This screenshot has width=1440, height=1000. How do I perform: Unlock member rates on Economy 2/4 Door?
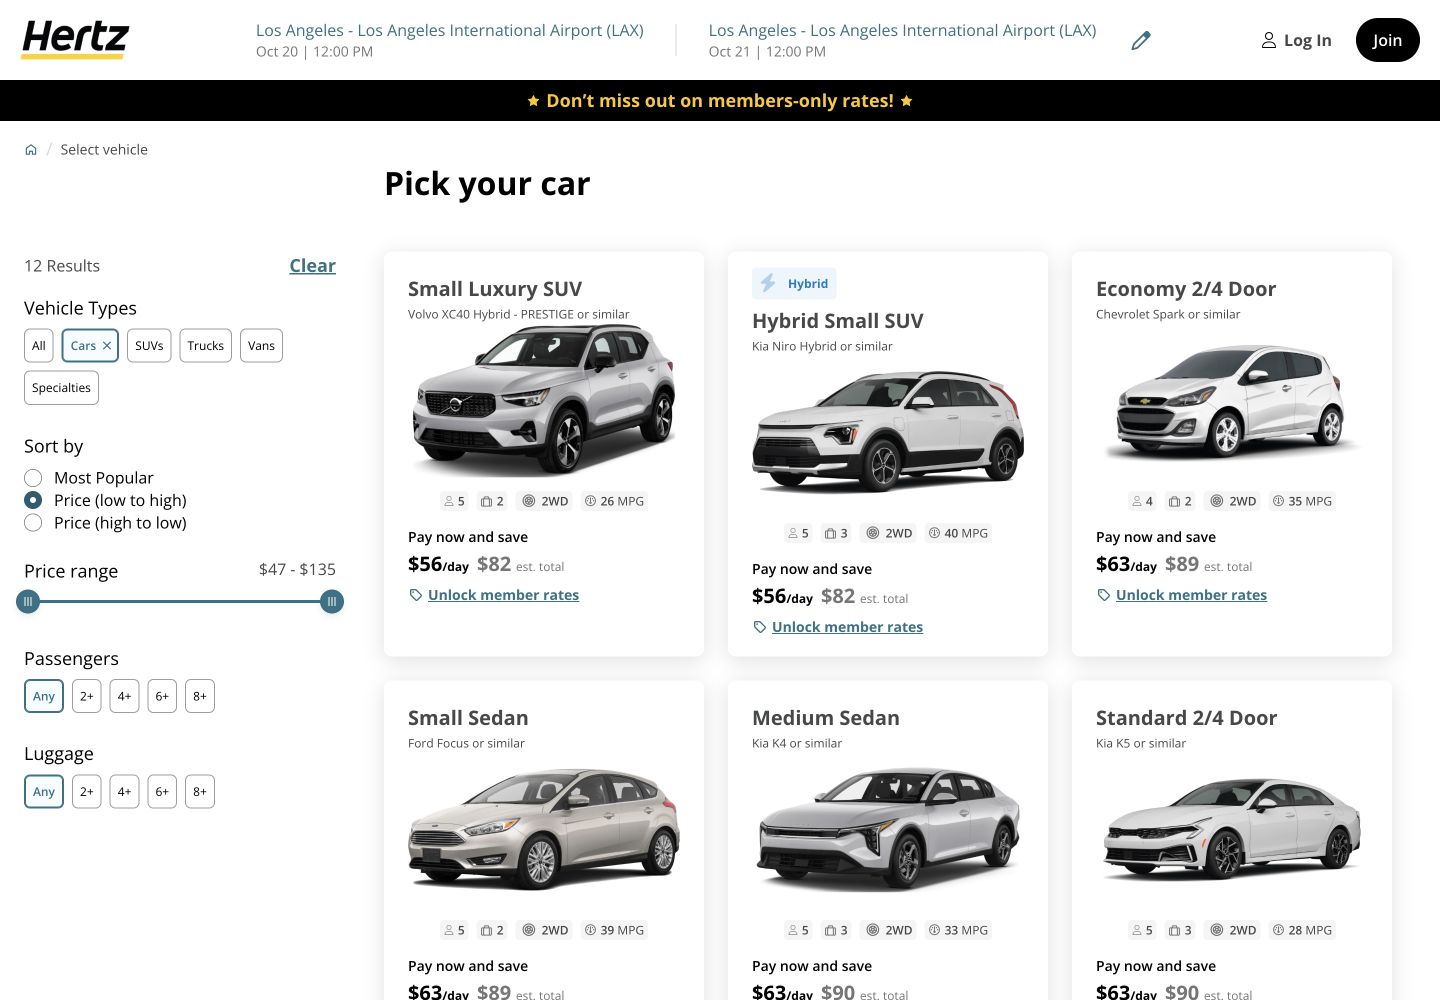click(1191, 595)
